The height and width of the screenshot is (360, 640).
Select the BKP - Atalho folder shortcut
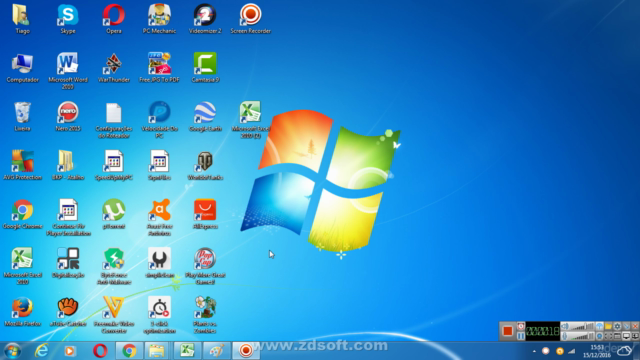point(68,165)
